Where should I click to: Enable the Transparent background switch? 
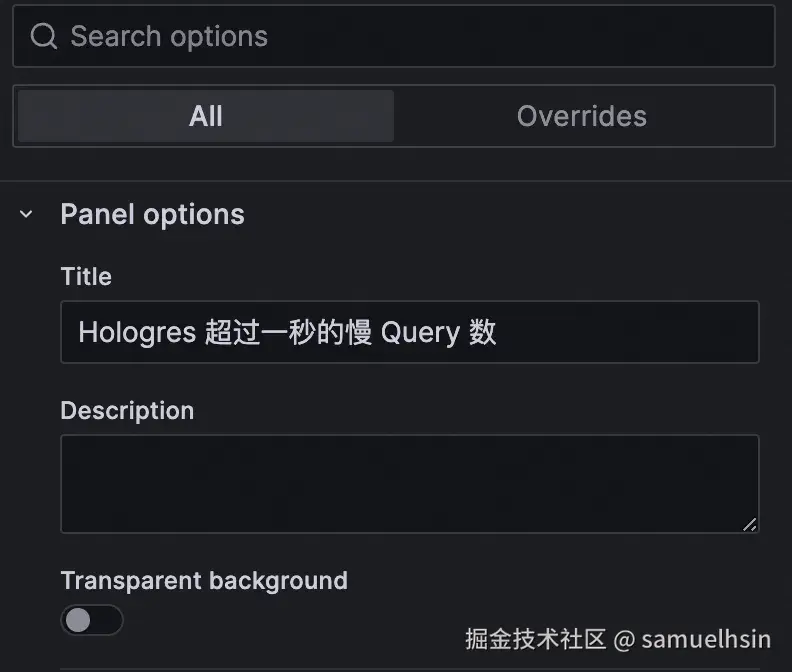pos(91,620)
